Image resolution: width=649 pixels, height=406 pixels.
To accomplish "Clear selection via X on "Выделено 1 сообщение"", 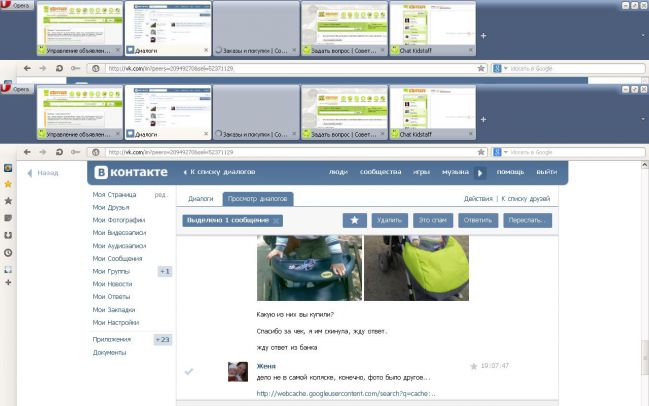I will click(276, 220).
